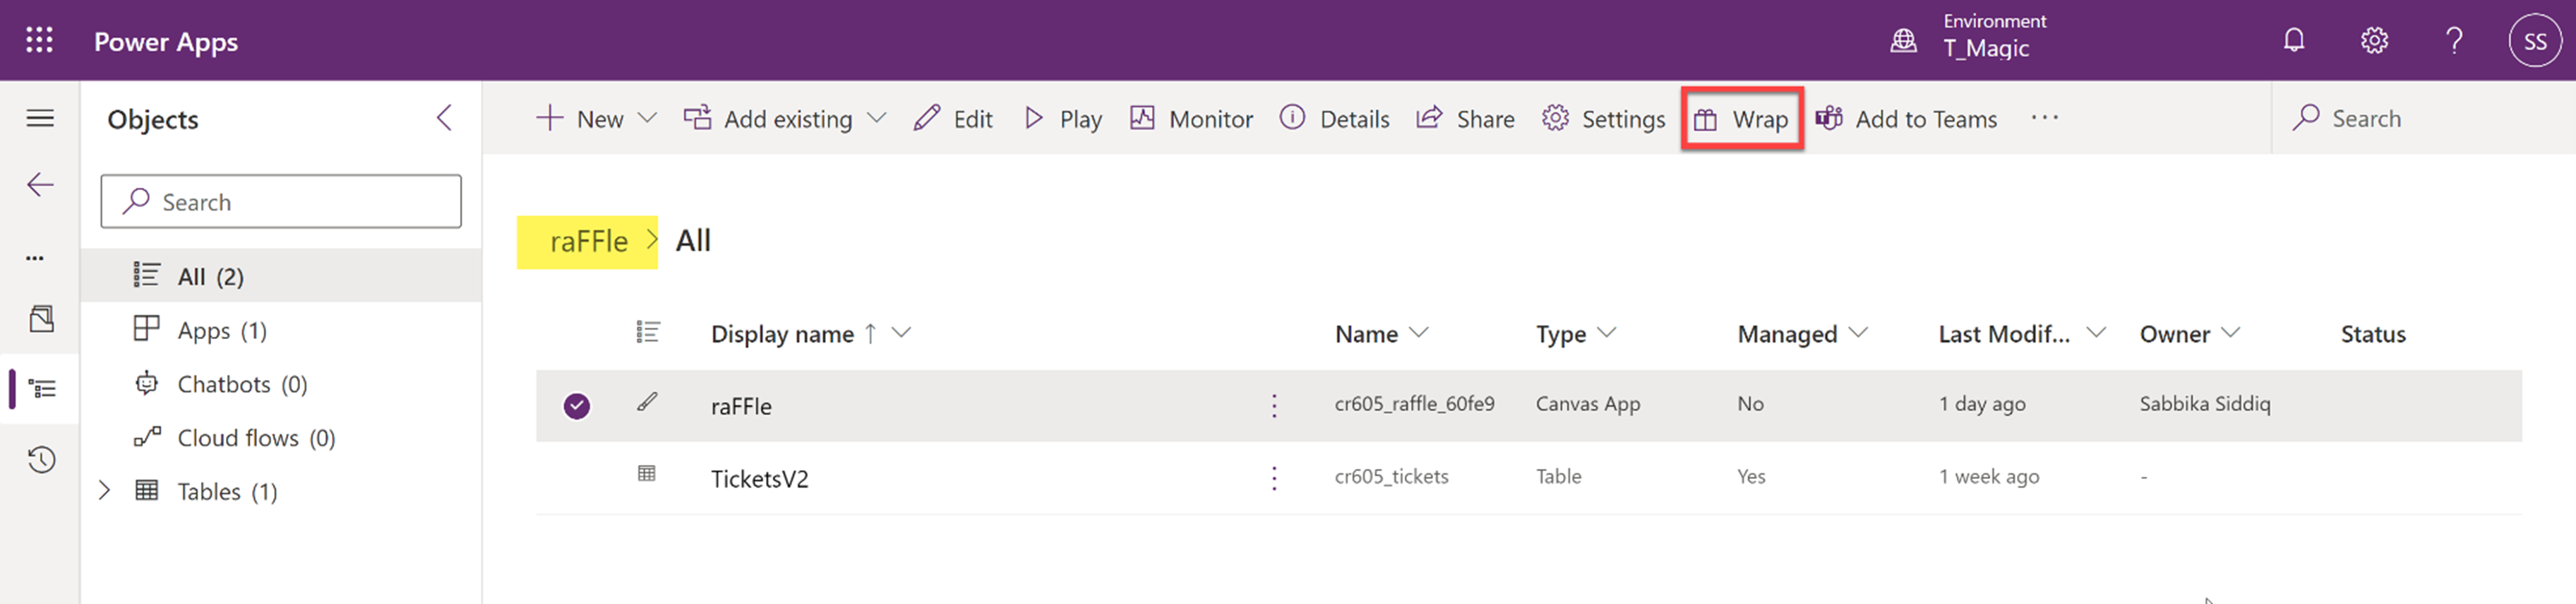Open more options for raFFle row
The width and height of the screenshot is (2576, 604).
click(1274, 405)
